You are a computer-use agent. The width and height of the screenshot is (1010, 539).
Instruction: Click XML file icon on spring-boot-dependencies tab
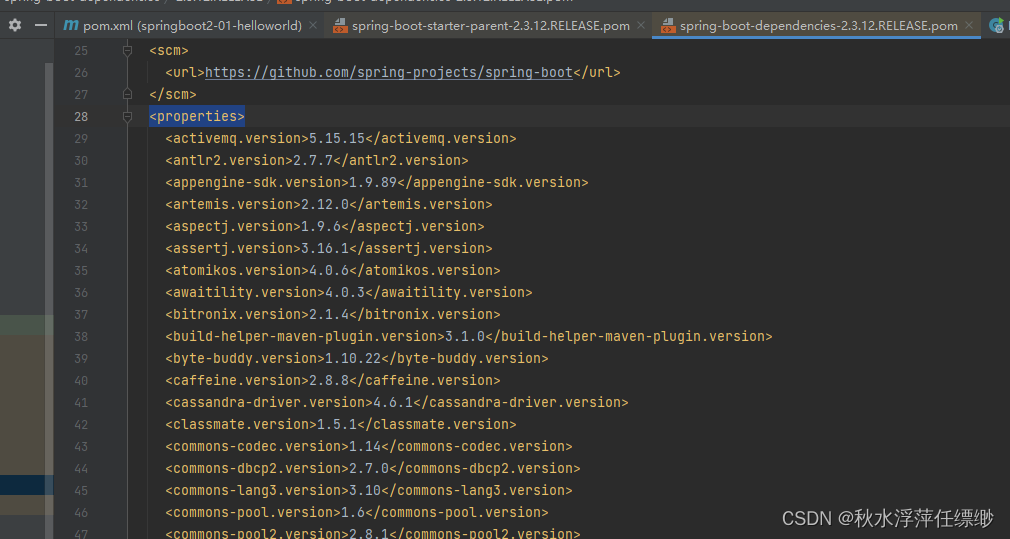(x=669, y=26)
